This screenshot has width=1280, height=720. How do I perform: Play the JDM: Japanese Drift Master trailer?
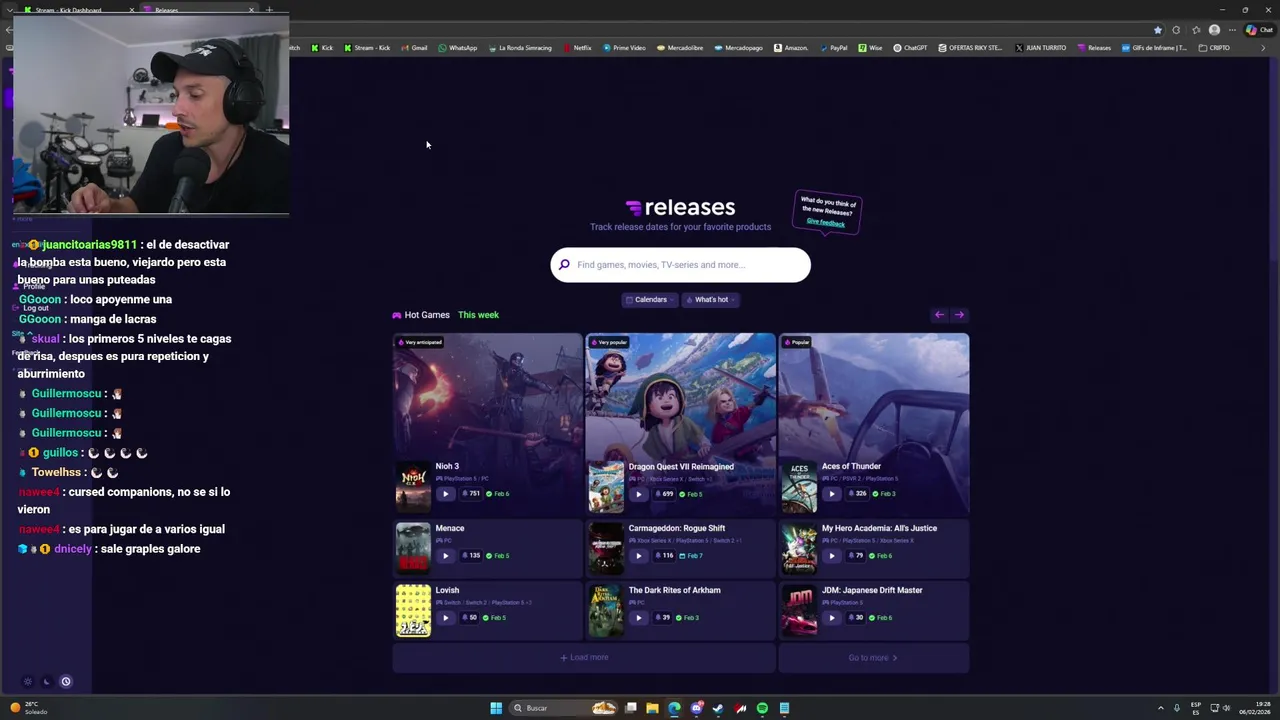(x=831, y=618)
